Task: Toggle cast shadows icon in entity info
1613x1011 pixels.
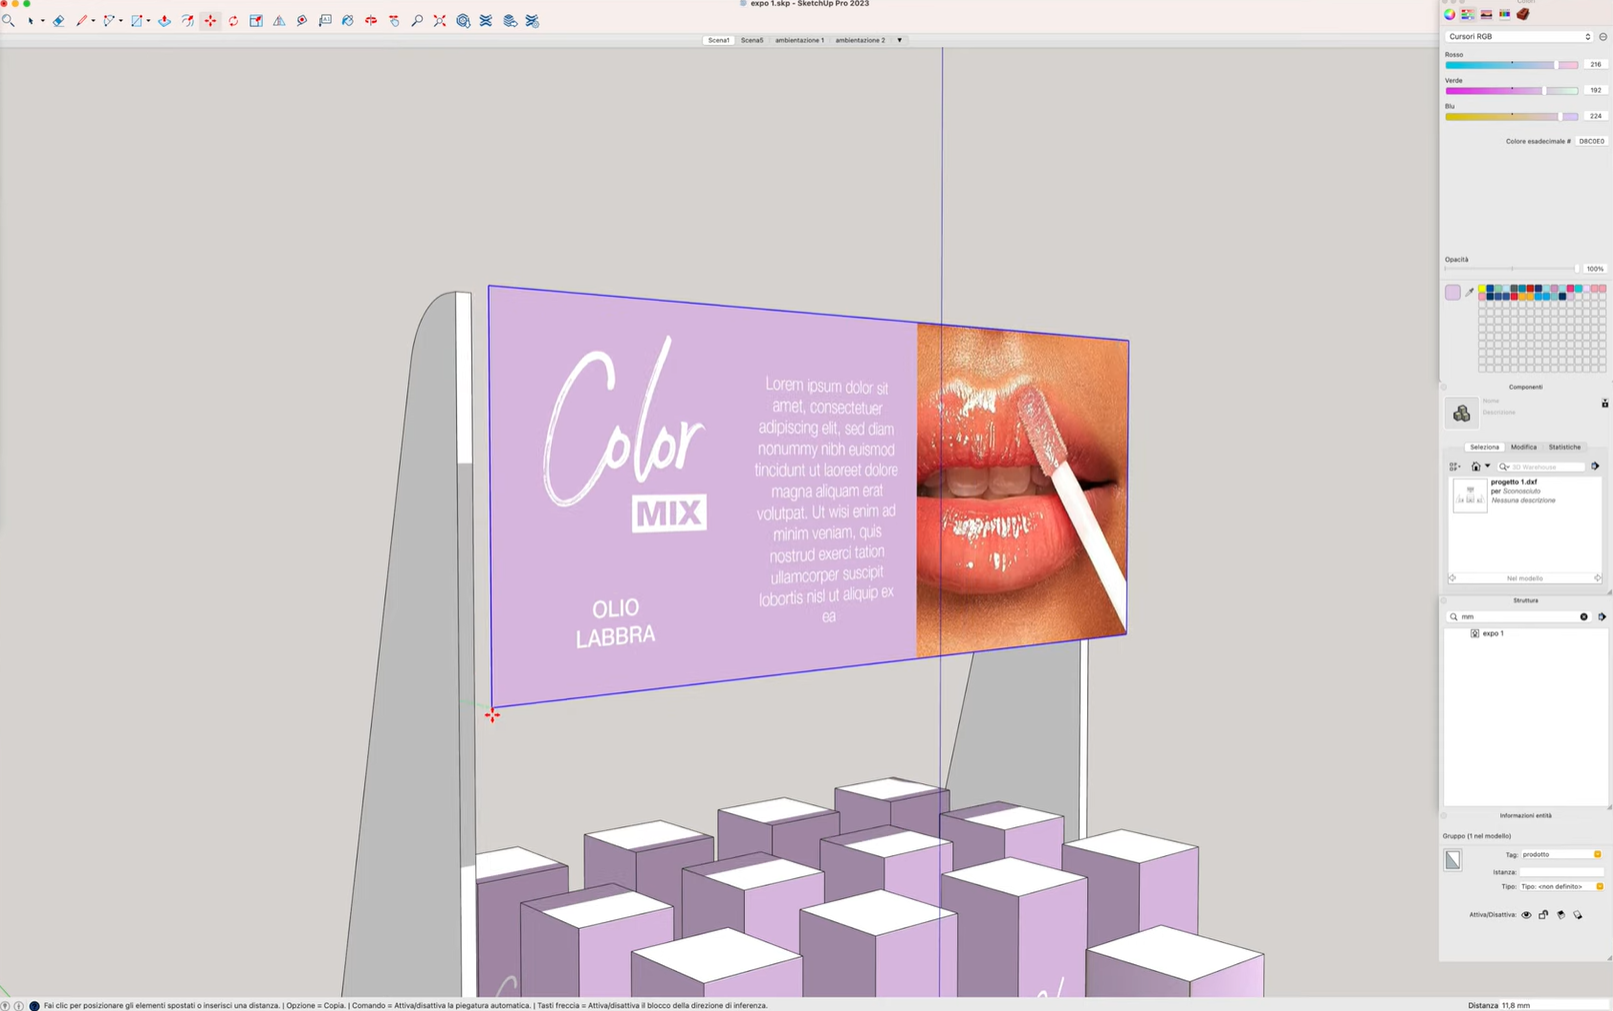Action: tap(1561, 915)
